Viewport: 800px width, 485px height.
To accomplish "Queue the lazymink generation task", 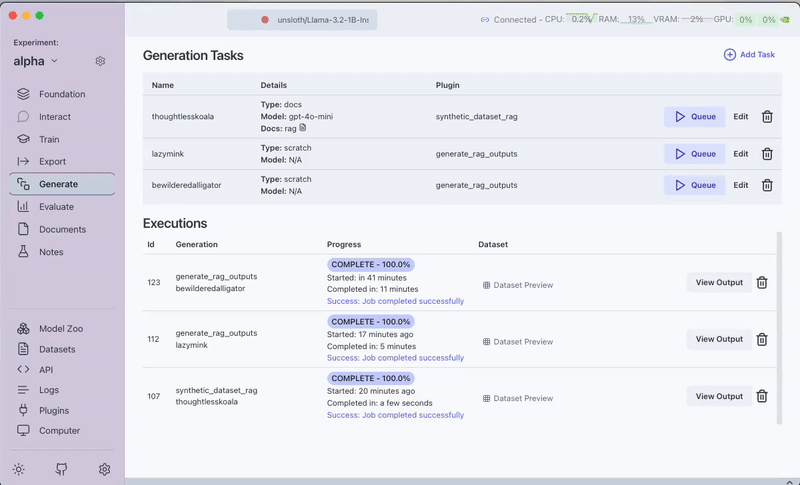I will (x=694, y=154).
